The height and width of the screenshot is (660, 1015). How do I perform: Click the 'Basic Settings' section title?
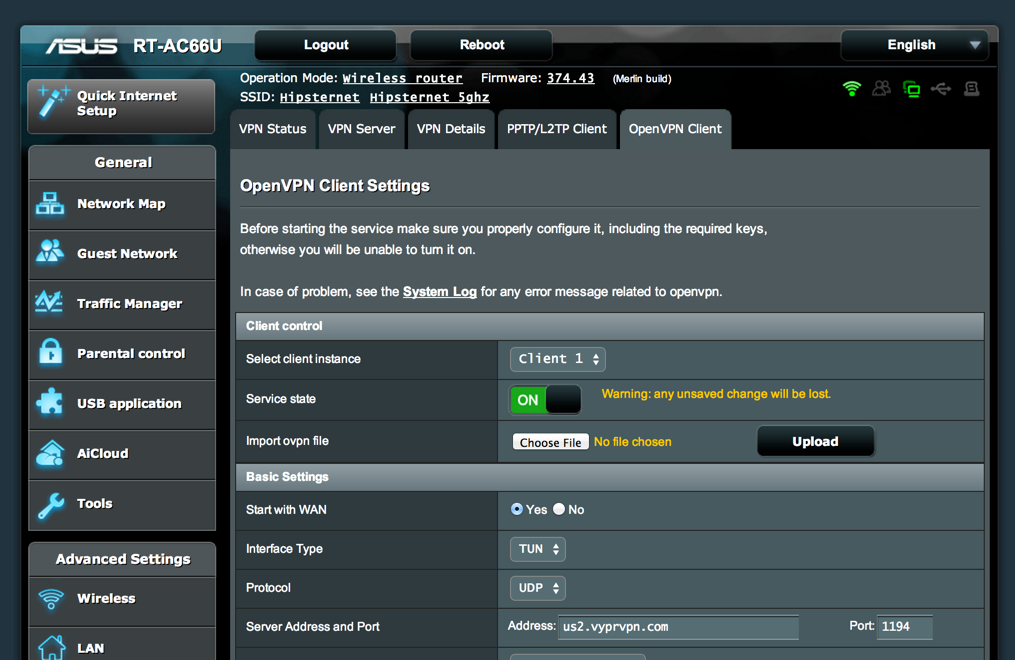click(287, 477)
